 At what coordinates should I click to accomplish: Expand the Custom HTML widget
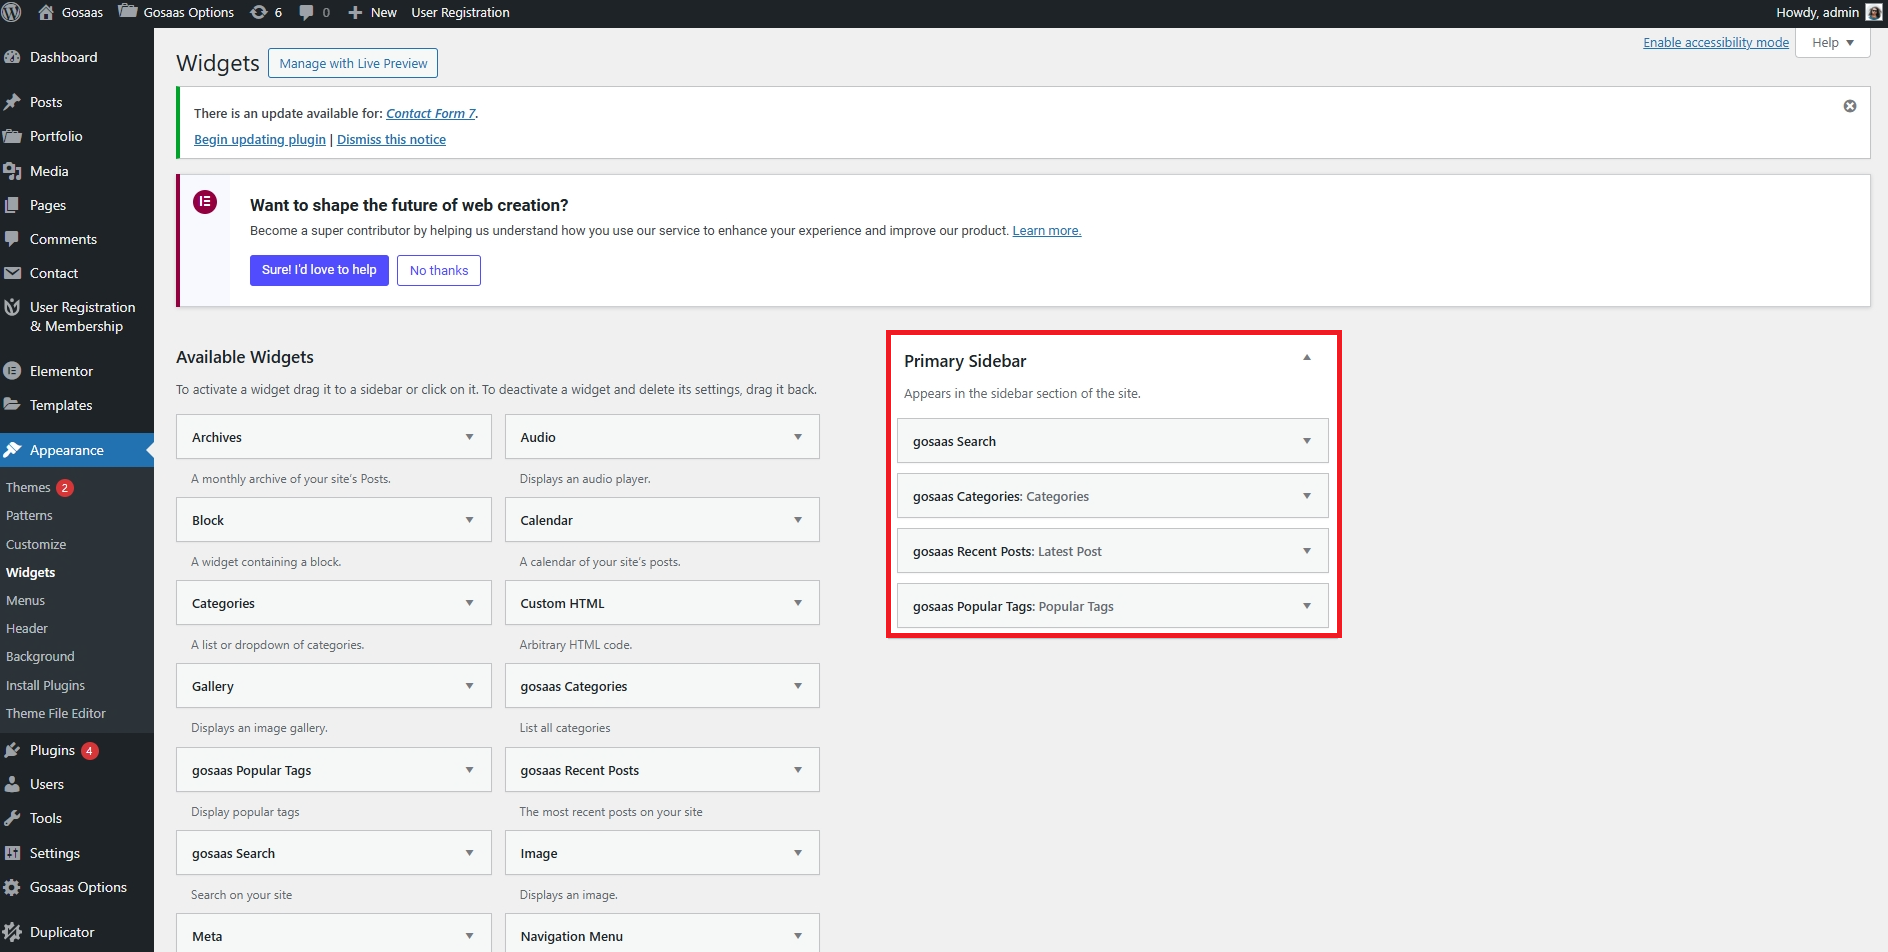click(x=797, y=603)
